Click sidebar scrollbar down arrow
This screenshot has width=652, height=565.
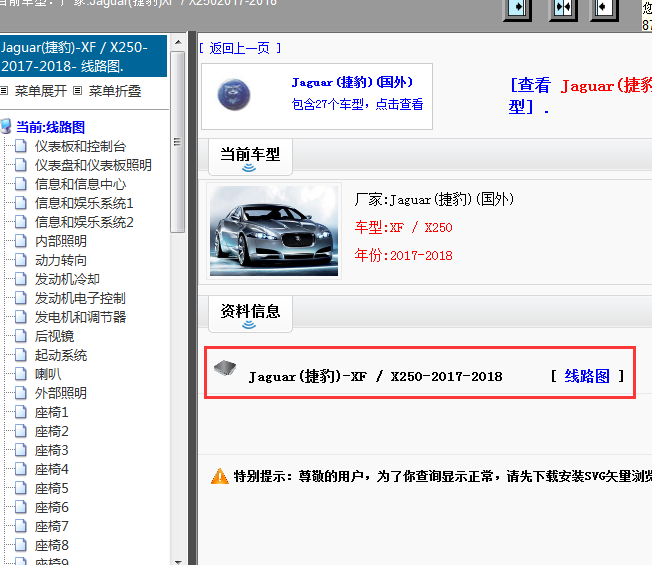point(178,561)
